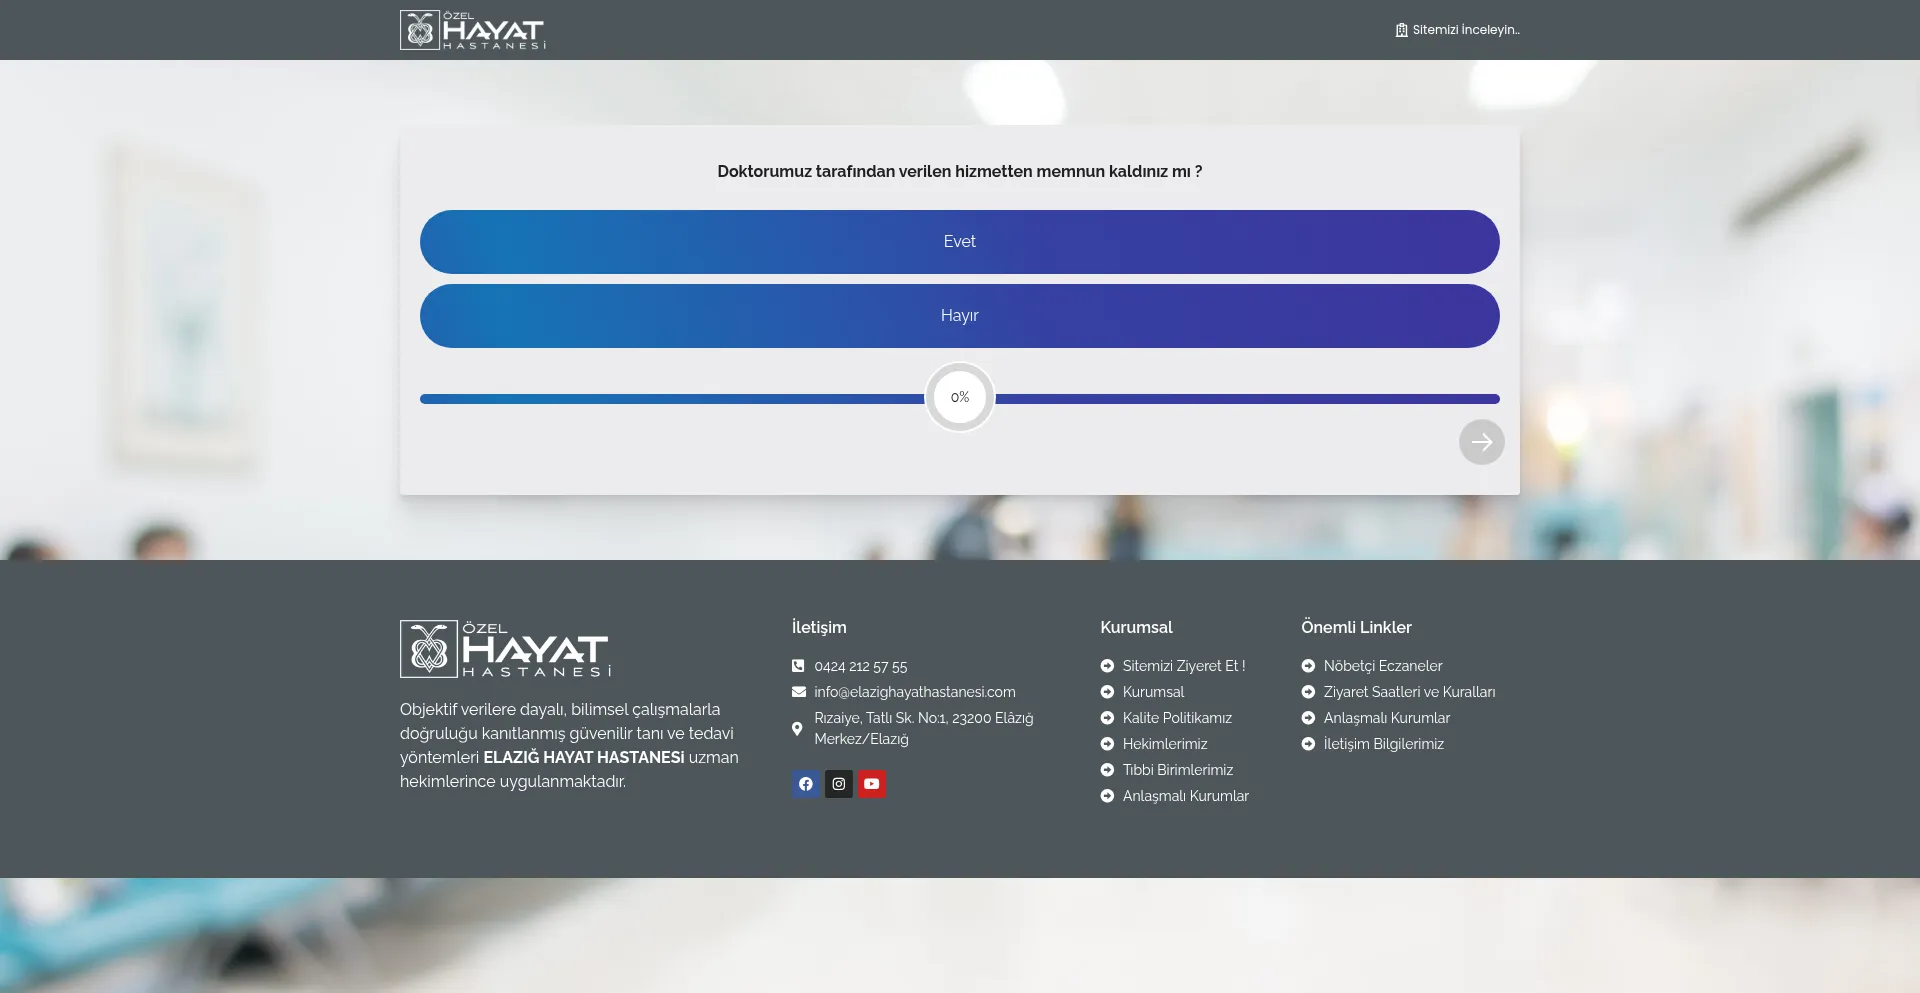
Task: Select the Hayır answer option
Action: [959, 316]
